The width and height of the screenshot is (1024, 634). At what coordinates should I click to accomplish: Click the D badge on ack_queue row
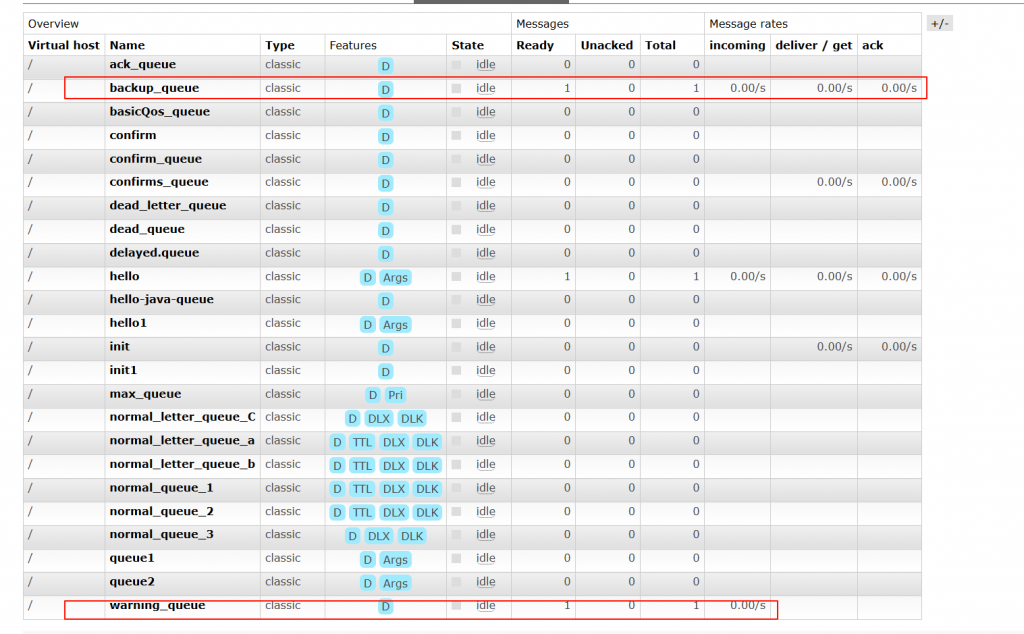click(x=385, y=66)
